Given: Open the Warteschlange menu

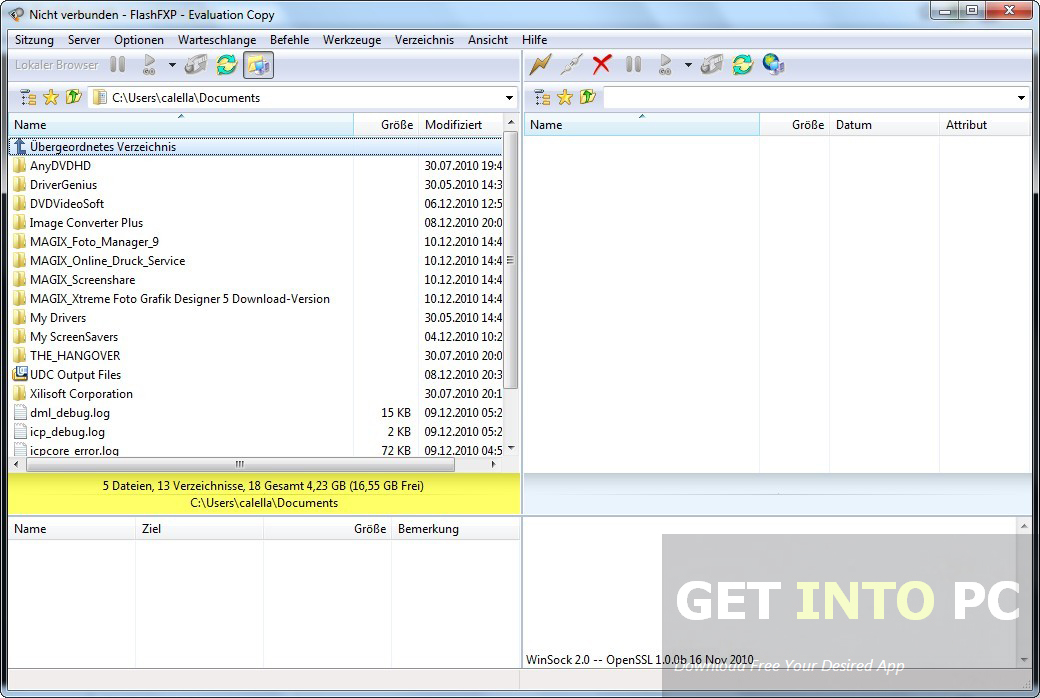Looking at the screenshot, I should 217,40.
